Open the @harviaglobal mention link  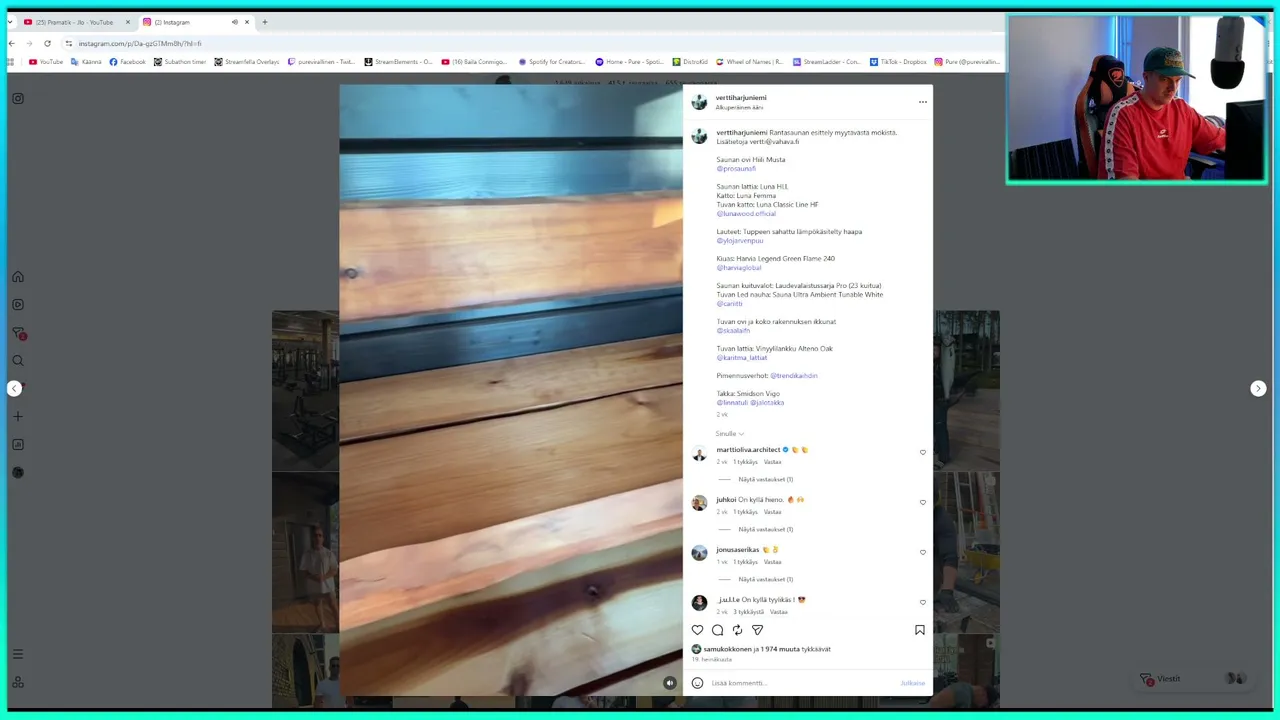click(739, 268)
